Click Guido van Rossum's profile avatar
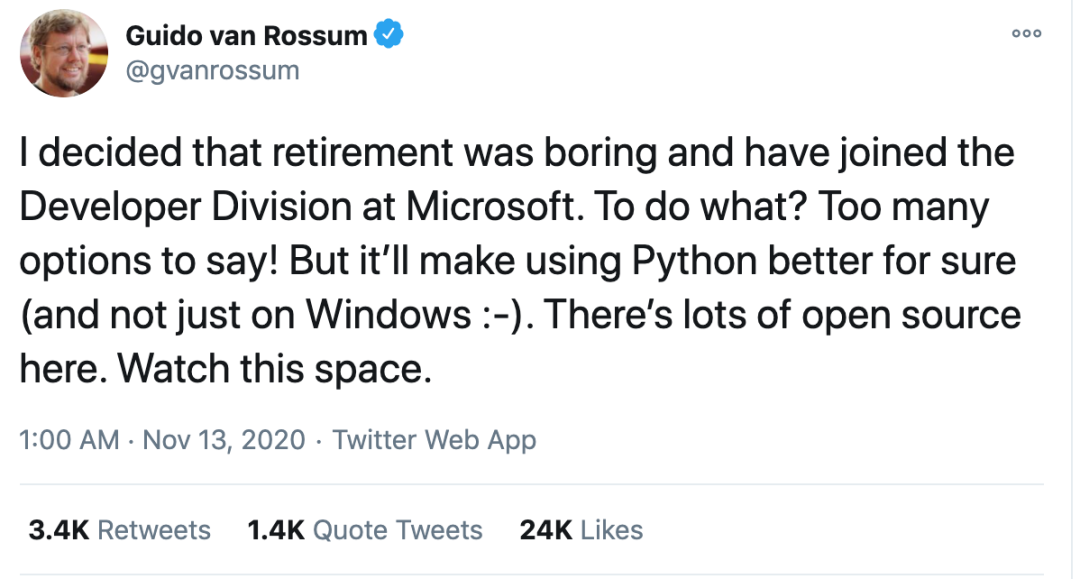The width and height of the screenshot is (1080, 579). (64, 54)
